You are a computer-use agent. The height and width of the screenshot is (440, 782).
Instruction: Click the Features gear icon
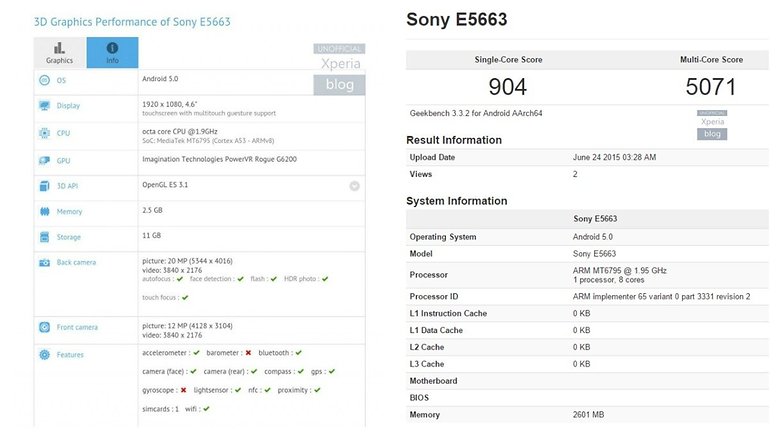click(44, 355)
